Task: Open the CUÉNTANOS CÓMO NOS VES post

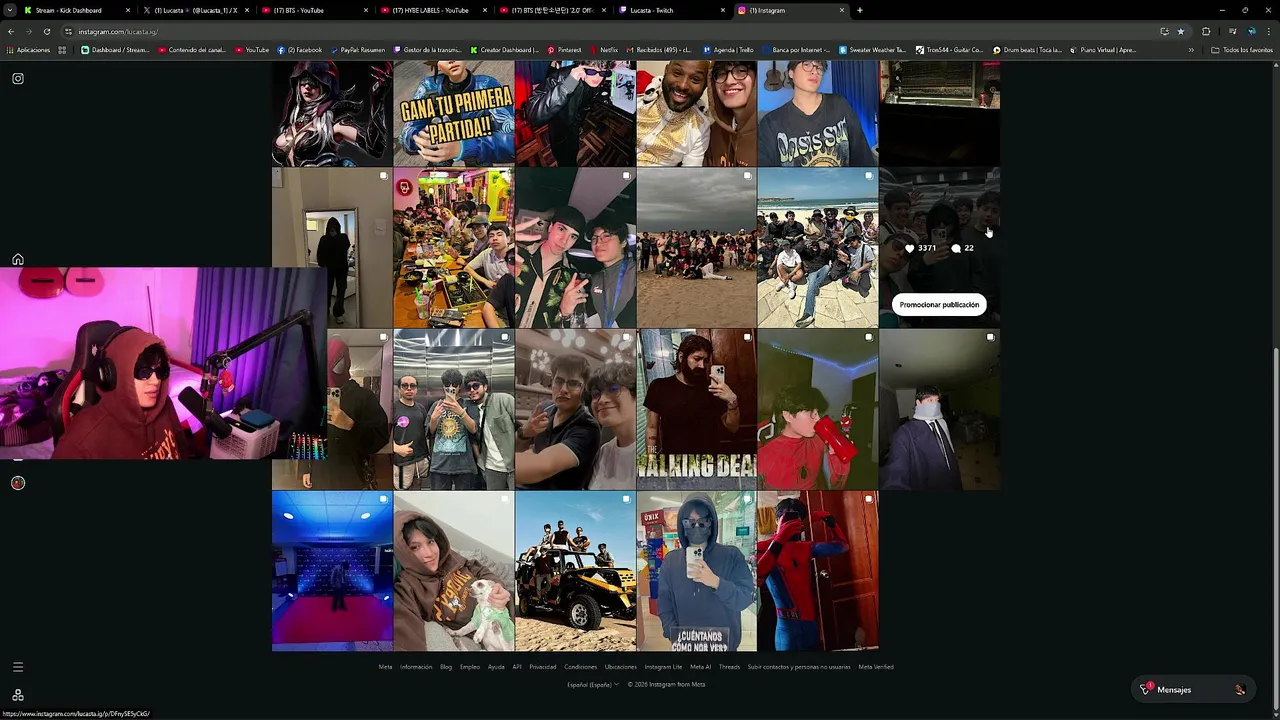Action: pyautogui.click(x=697, y=571)
